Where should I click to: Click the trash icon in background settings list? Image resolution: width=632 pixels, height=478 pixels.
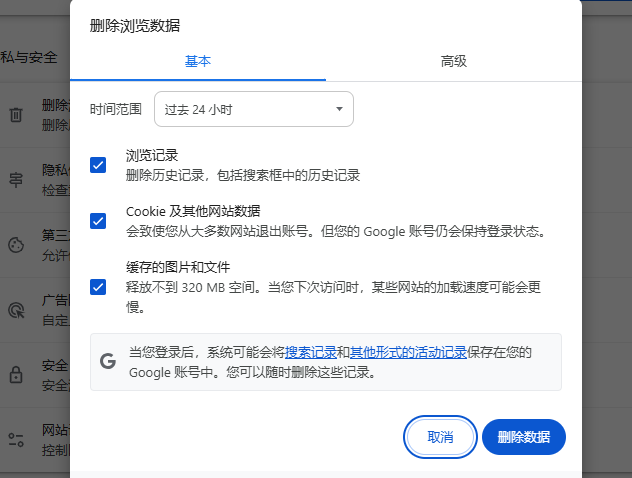pyautogui.click(x=16, y=114)
